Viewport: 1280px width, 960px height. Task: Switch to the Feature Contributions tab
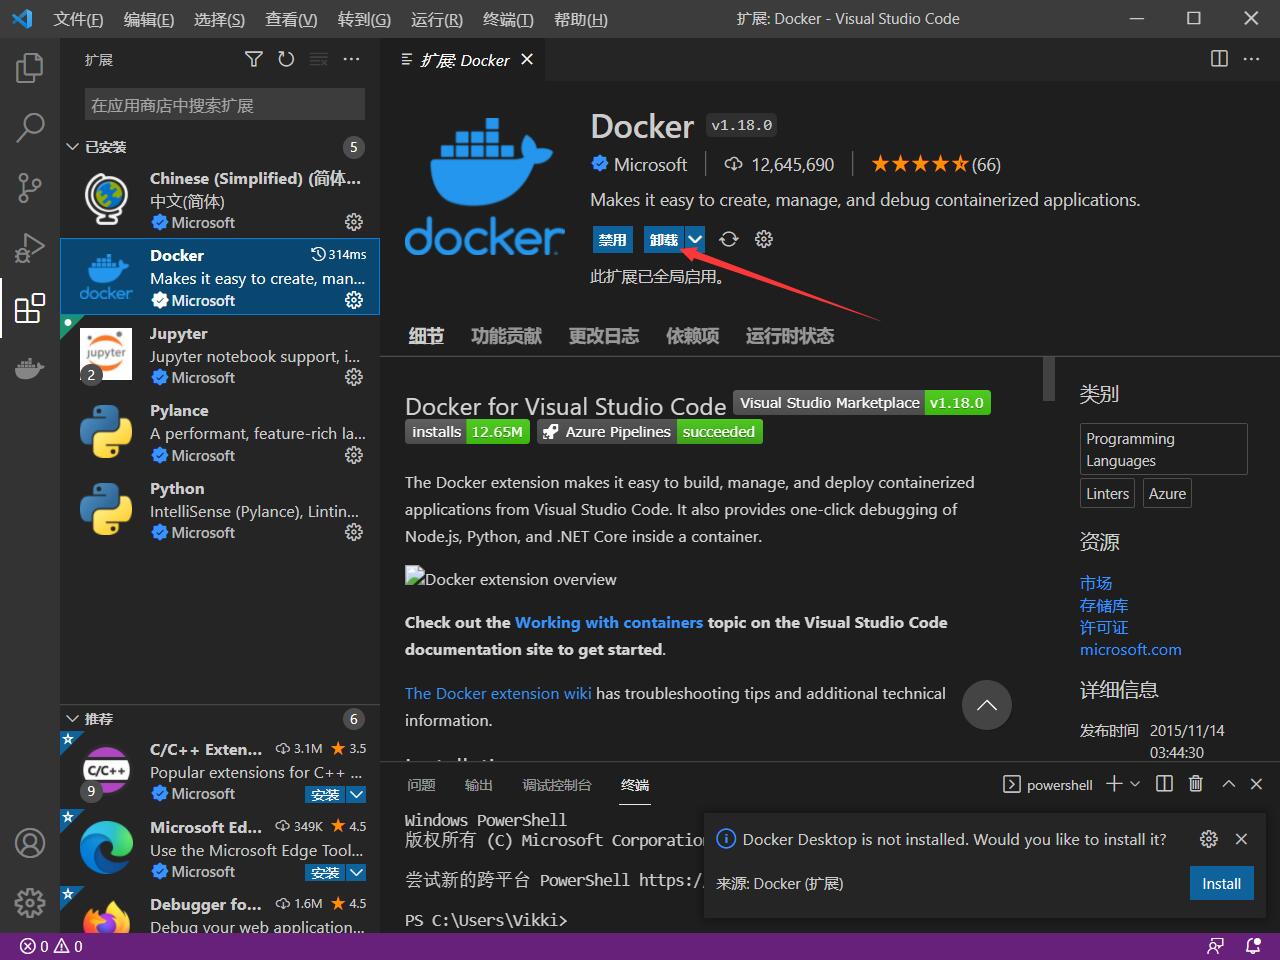pos(506,336)
